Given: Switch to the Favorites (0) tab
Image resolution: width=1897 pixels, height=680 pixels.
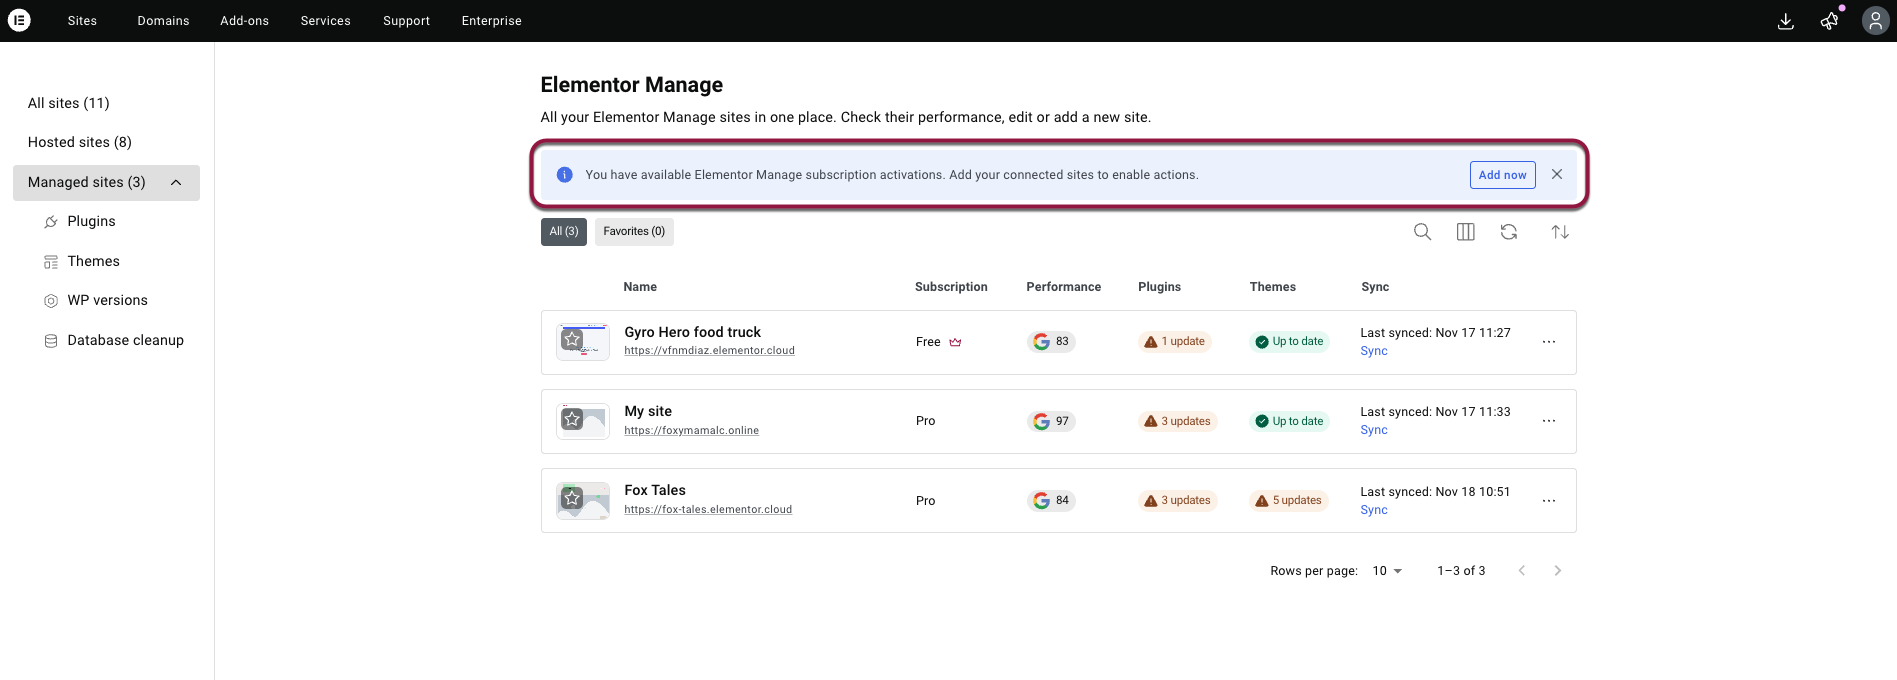Looking at the screenshot, I should coord(634,232).
